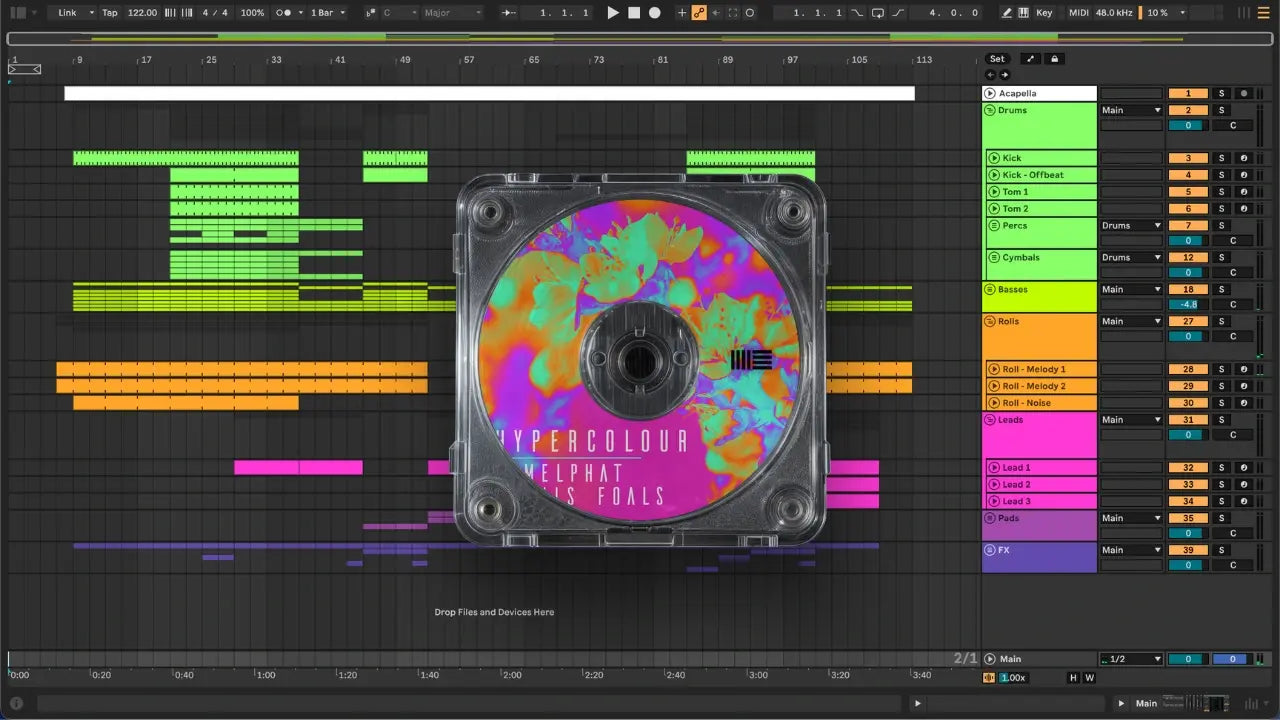Arm the Acapella track for recording

(1244, 93)
